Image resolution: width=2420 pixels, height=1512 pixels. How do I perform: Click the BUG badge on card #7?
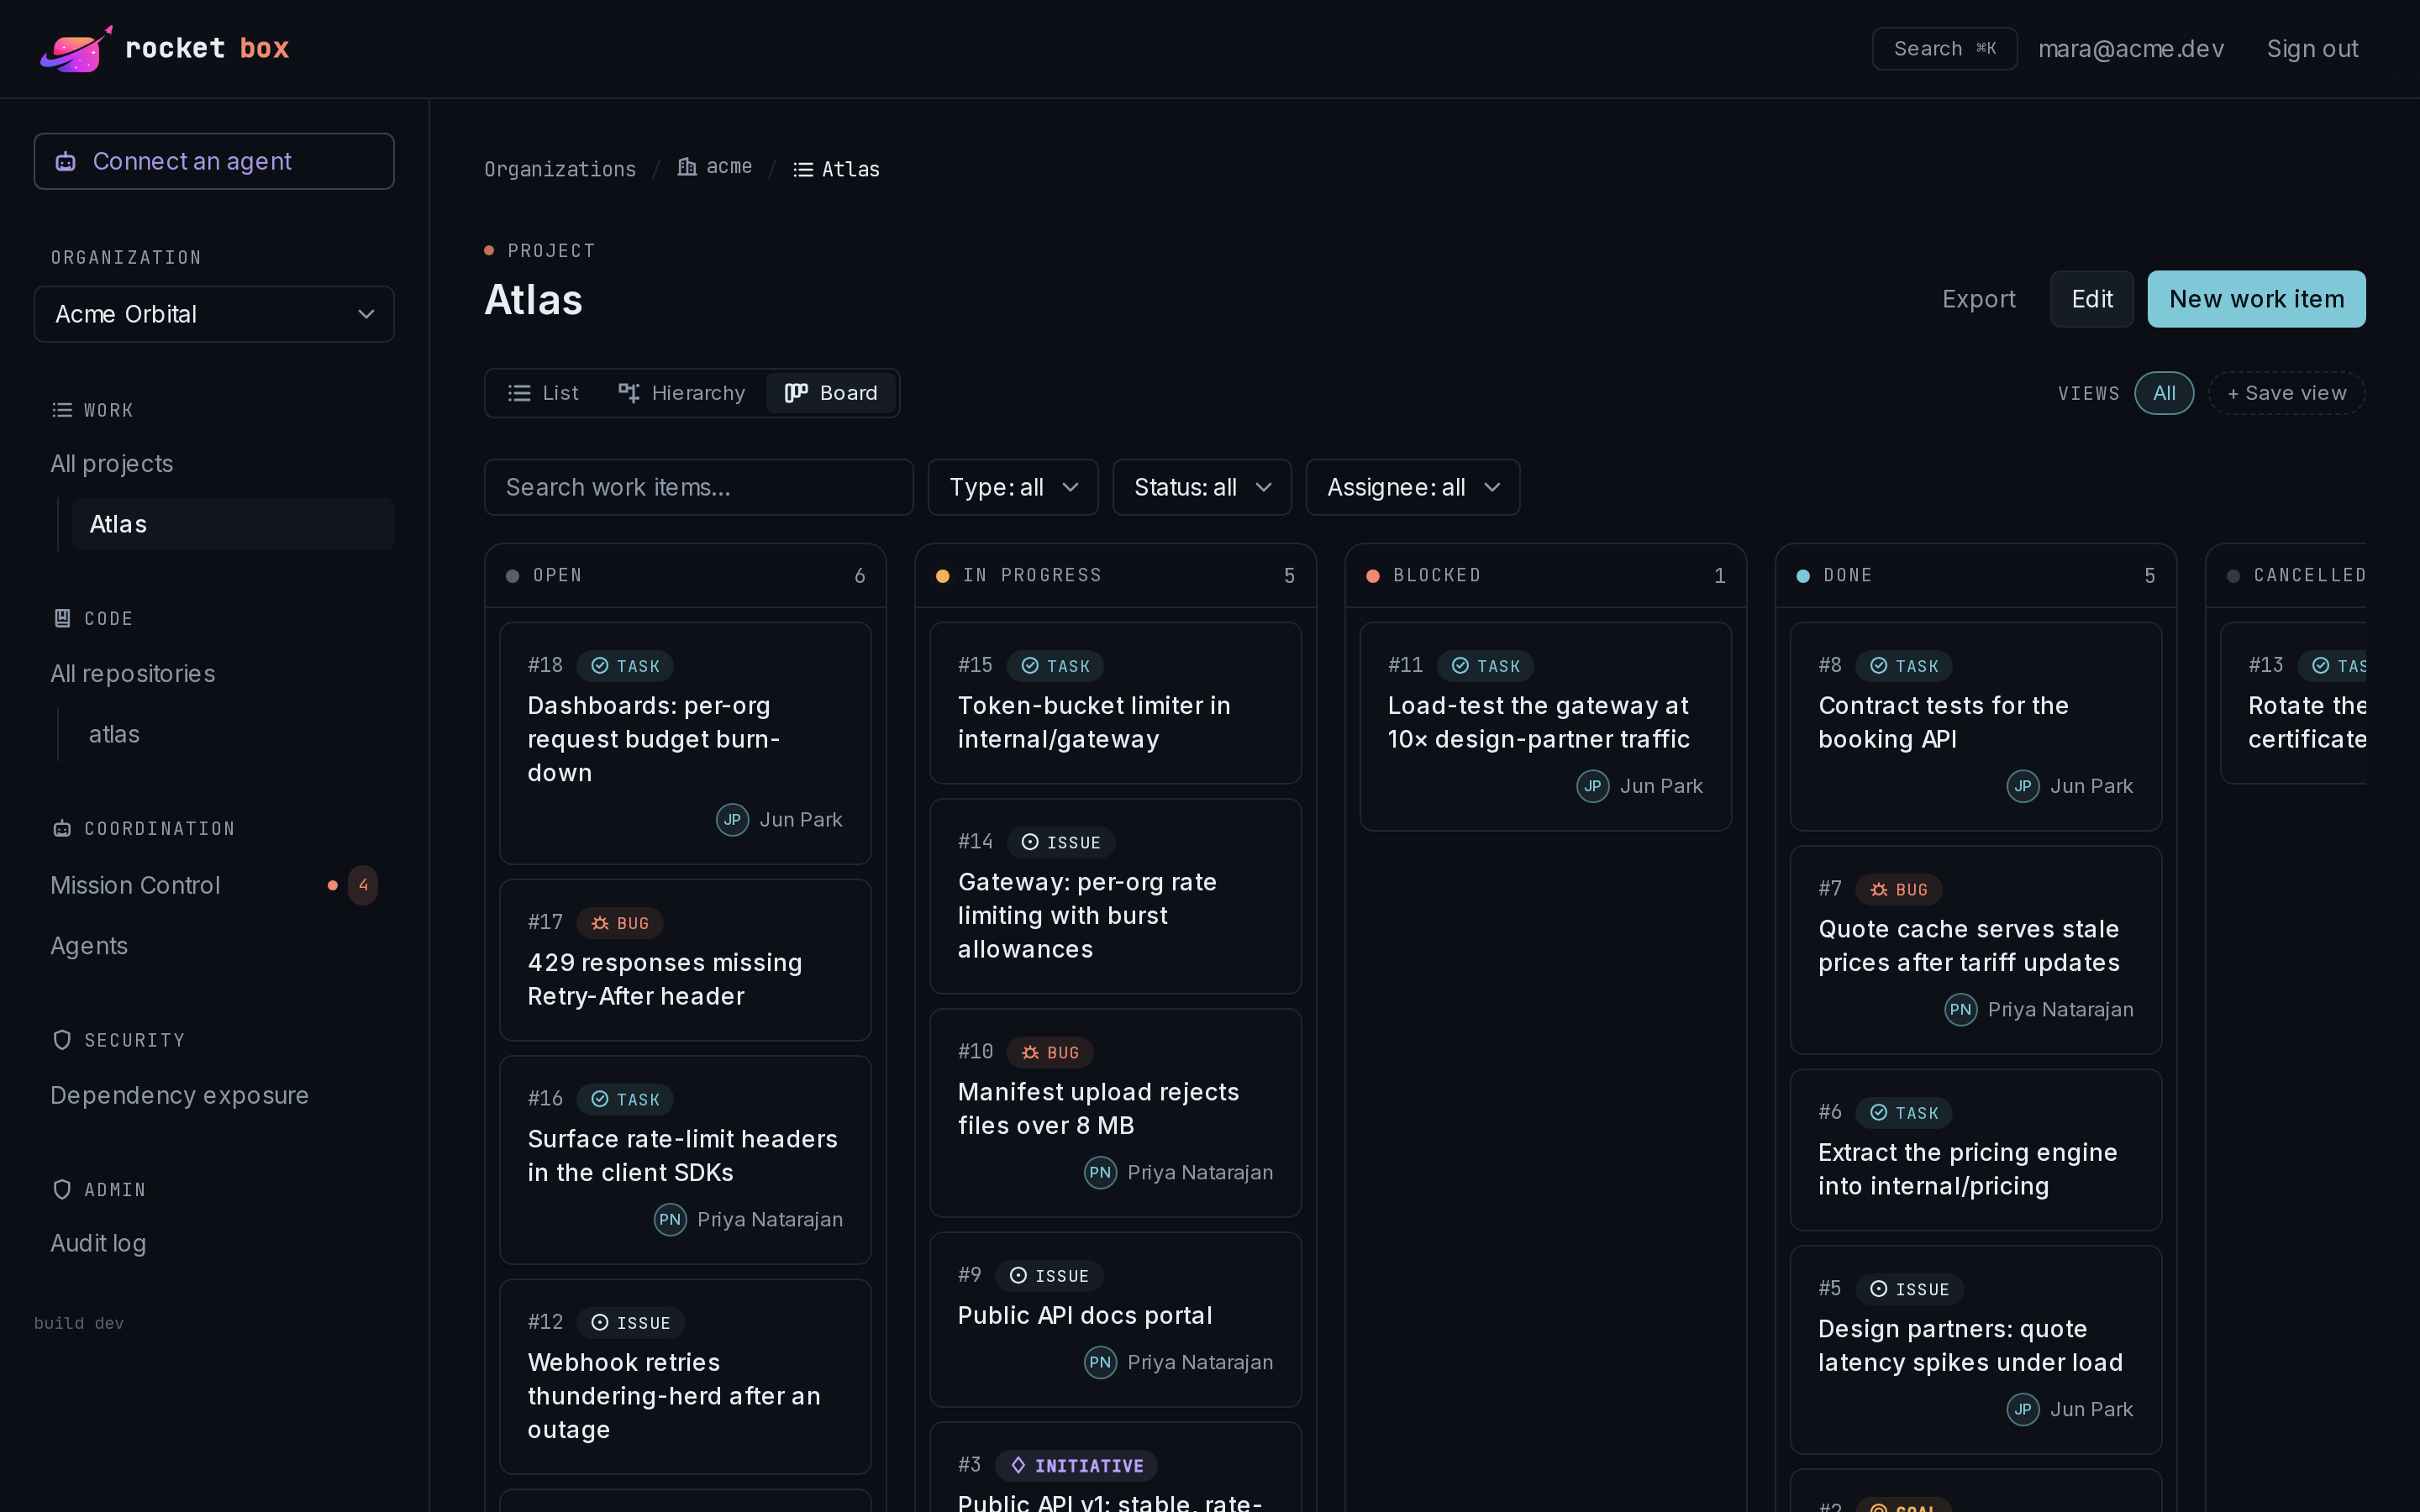[x=1899, y=889]
